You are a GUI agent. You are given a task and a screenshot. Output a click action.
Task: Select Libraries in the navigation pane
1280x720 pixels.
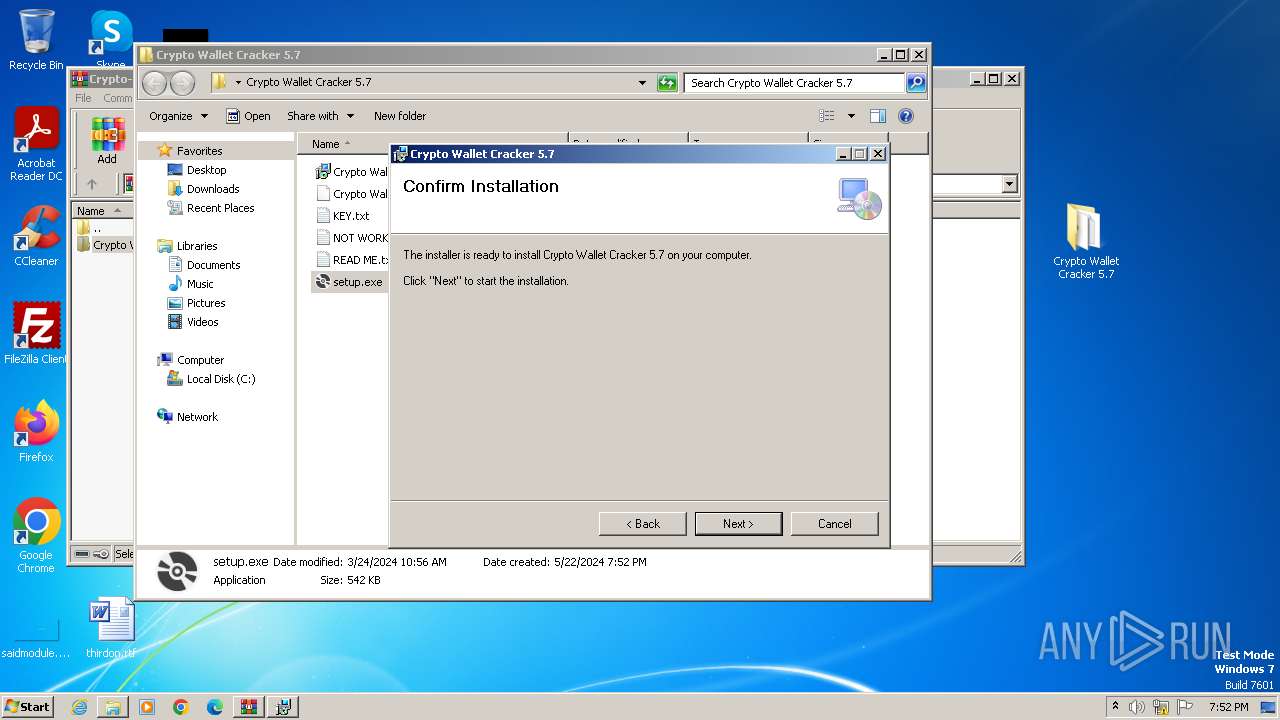(187, 246)
